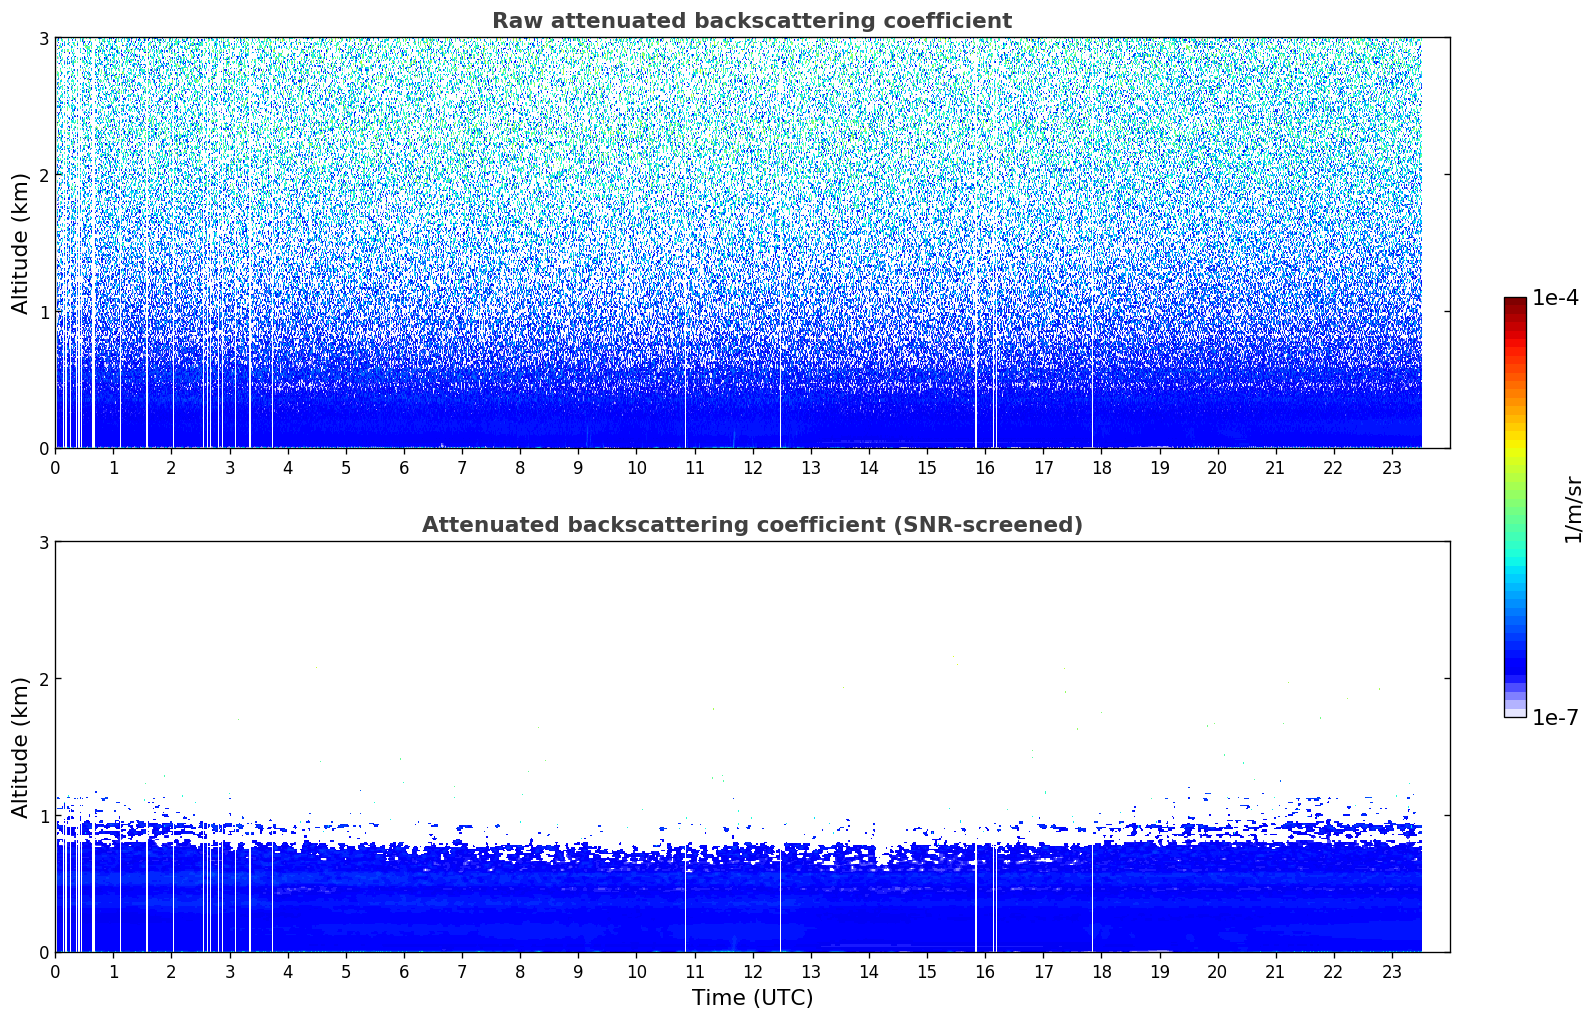
Task: Click the "Time (UTC)" axis label
Action: 752,998
